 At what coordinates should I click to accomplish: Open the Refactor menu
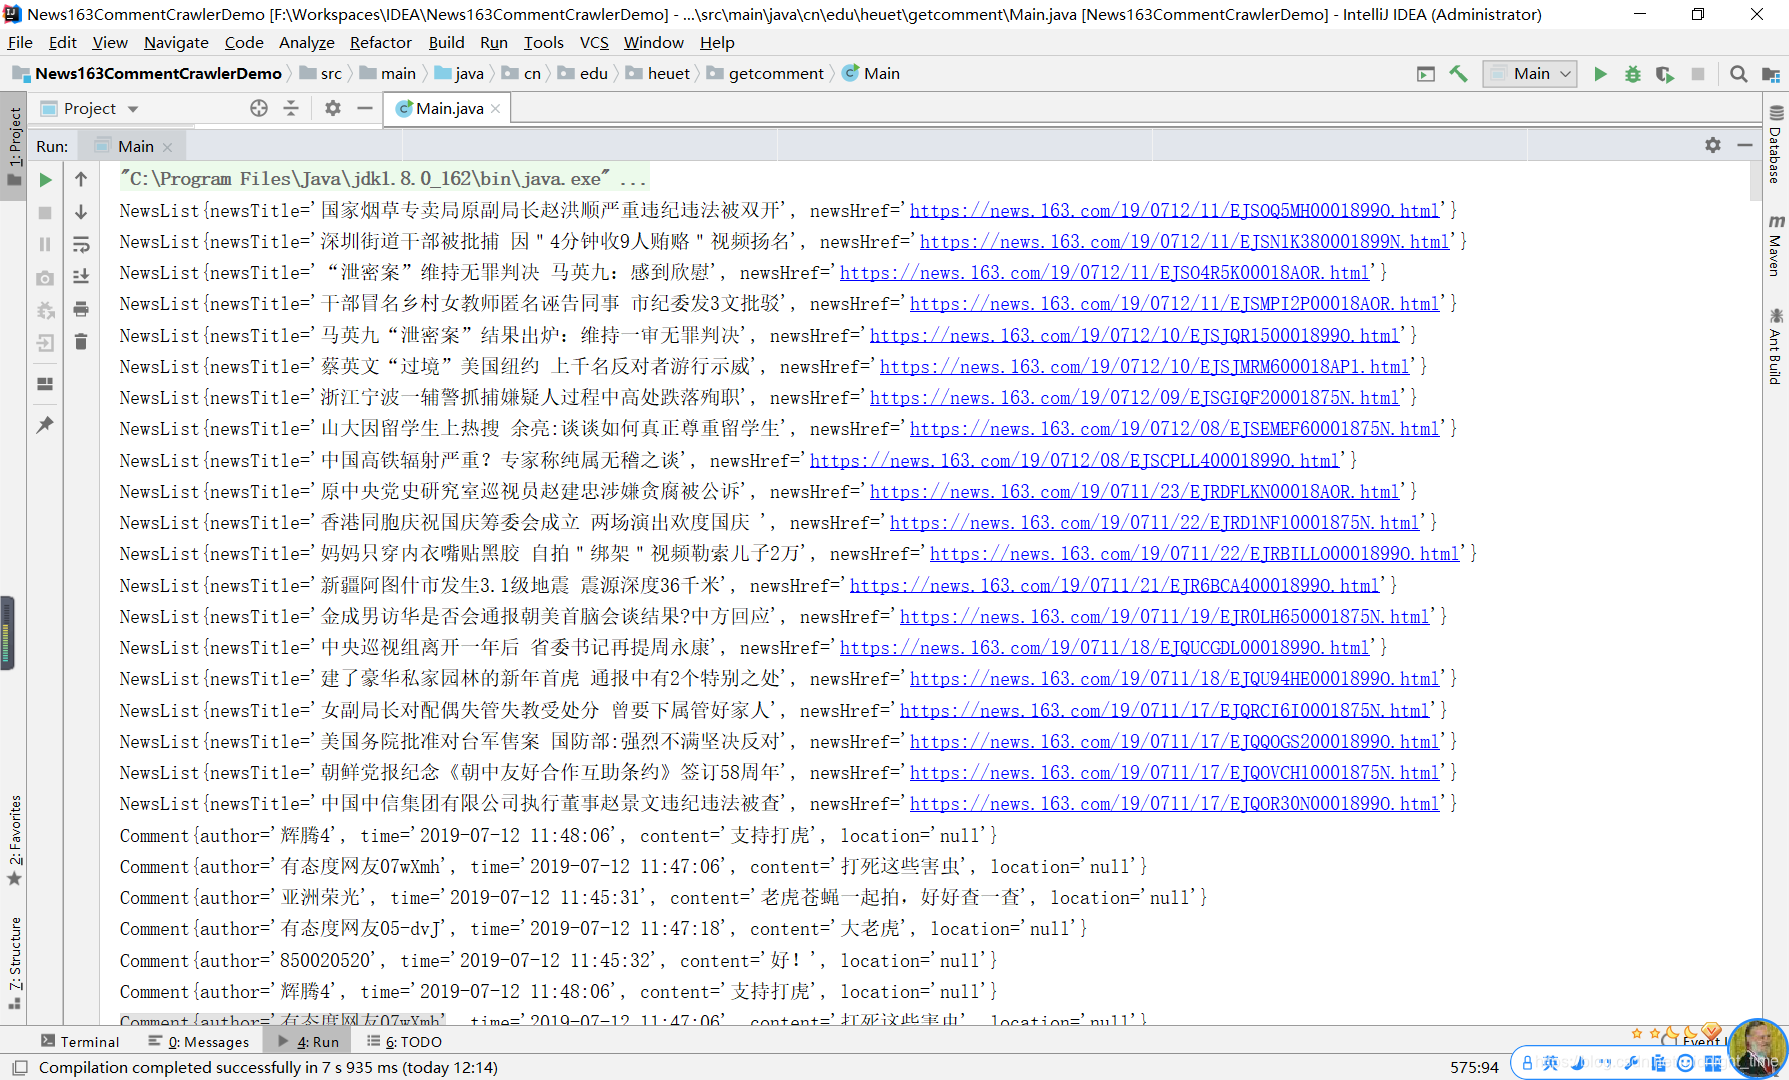click(x=380, y=43)
